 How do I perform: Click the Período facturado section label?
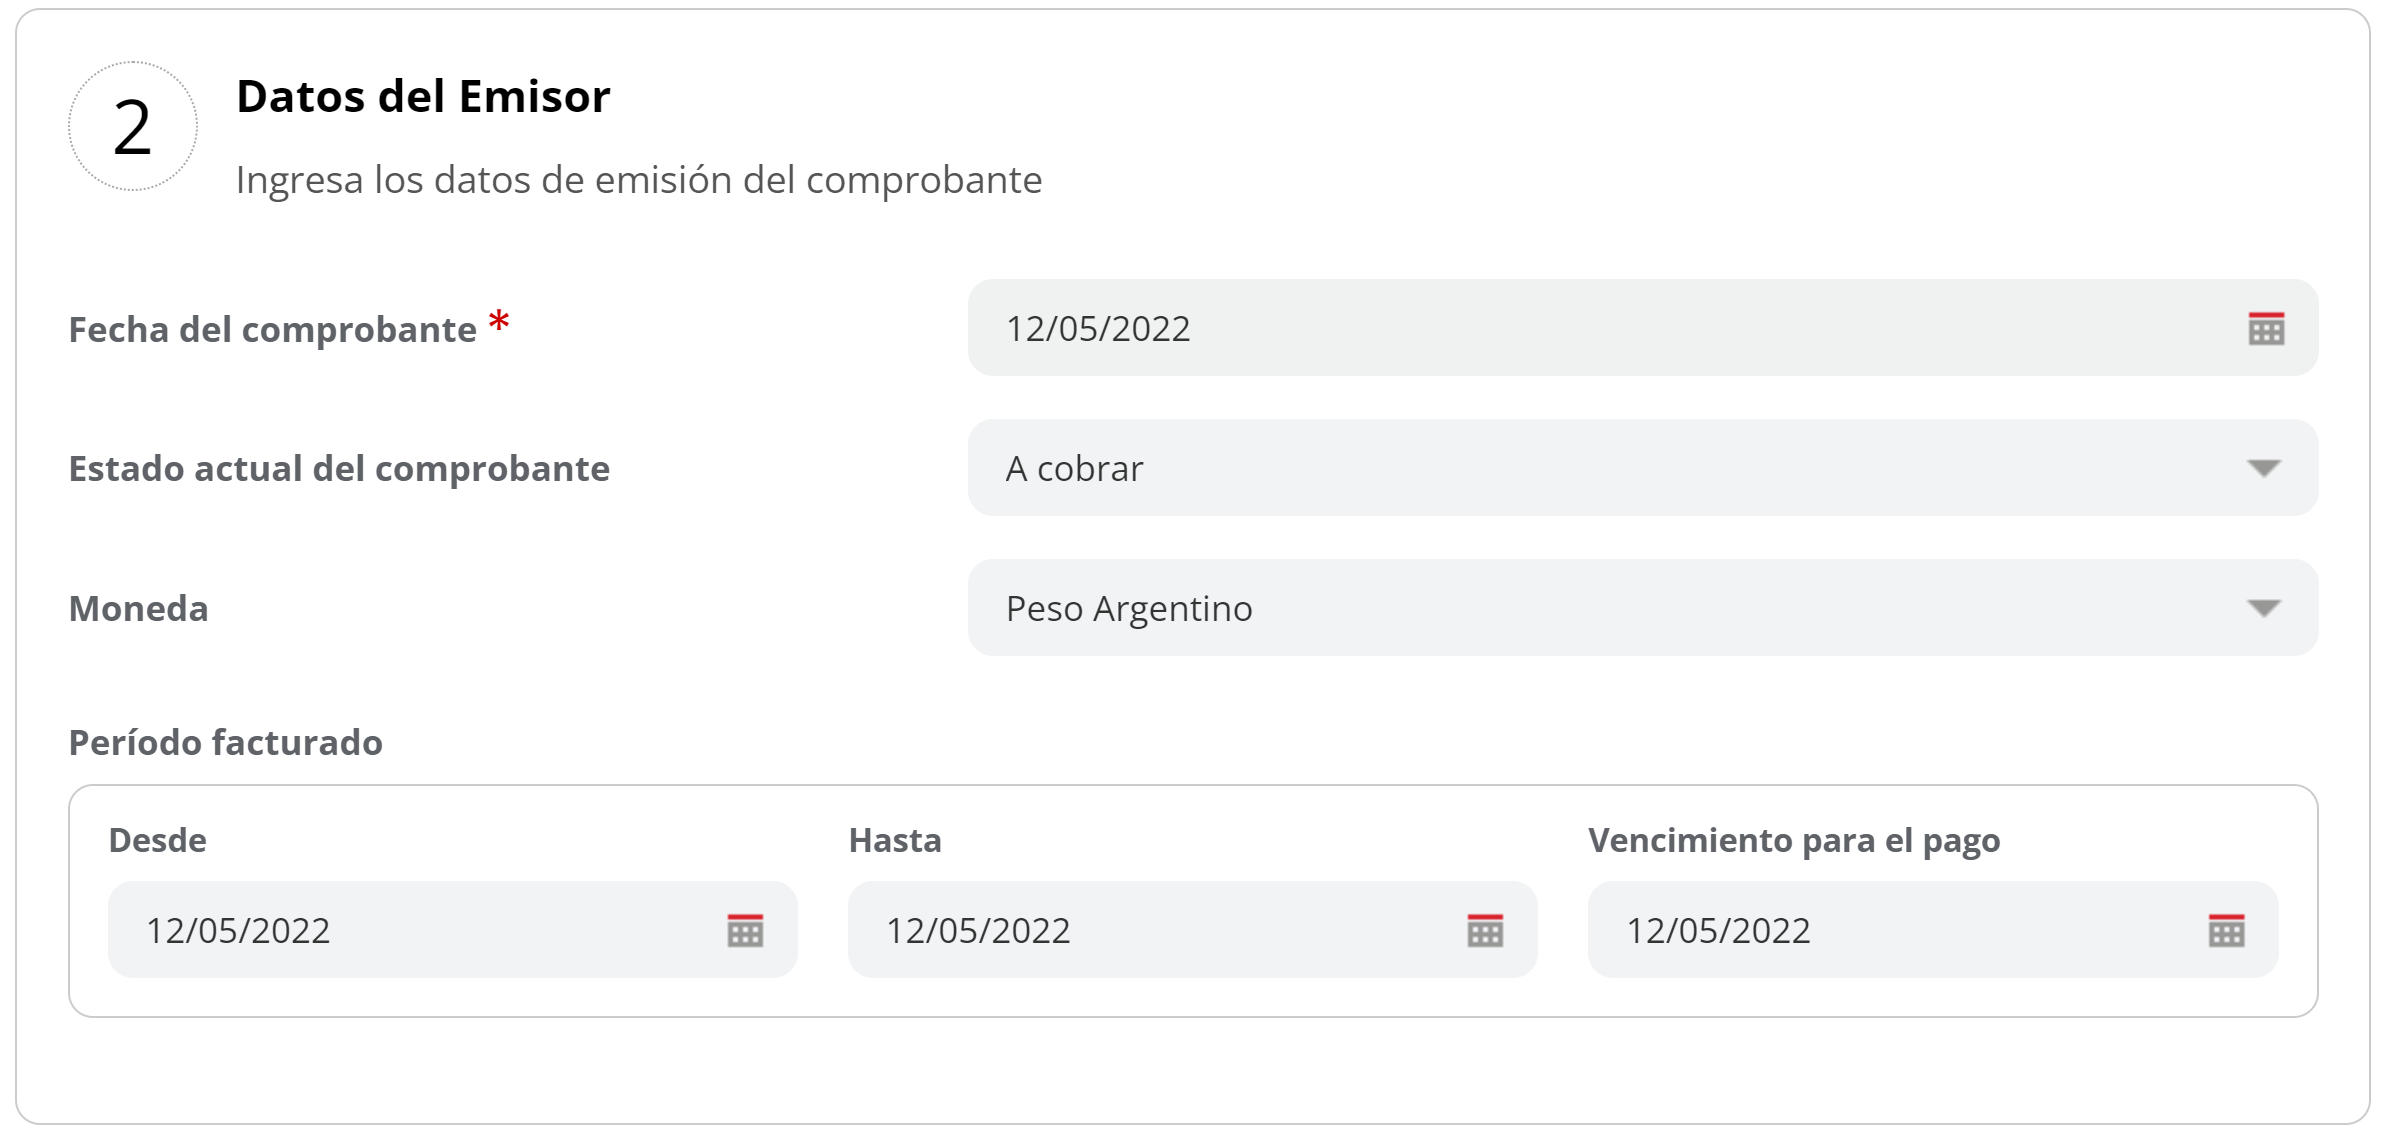coord(224,742)
